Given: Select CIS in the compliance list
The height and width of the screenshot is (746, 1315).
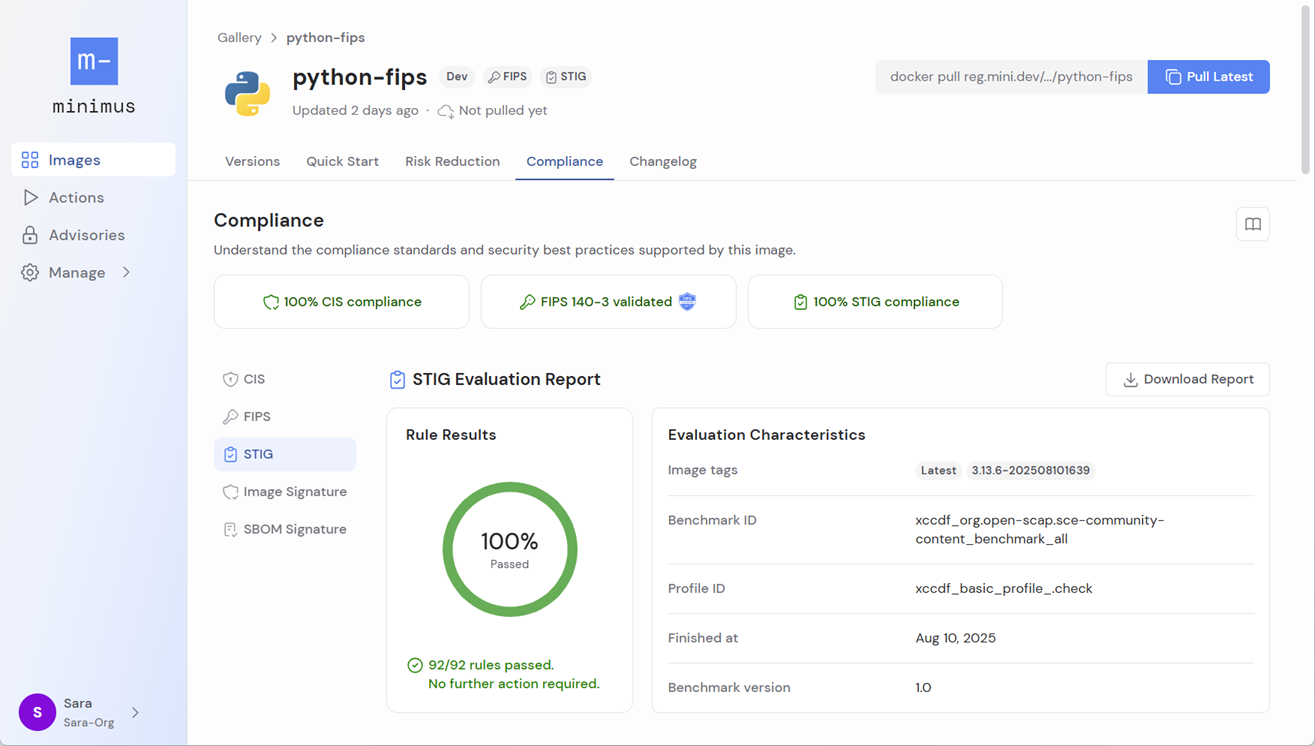Looking at the screenshot, I should [x=285, y=379].
